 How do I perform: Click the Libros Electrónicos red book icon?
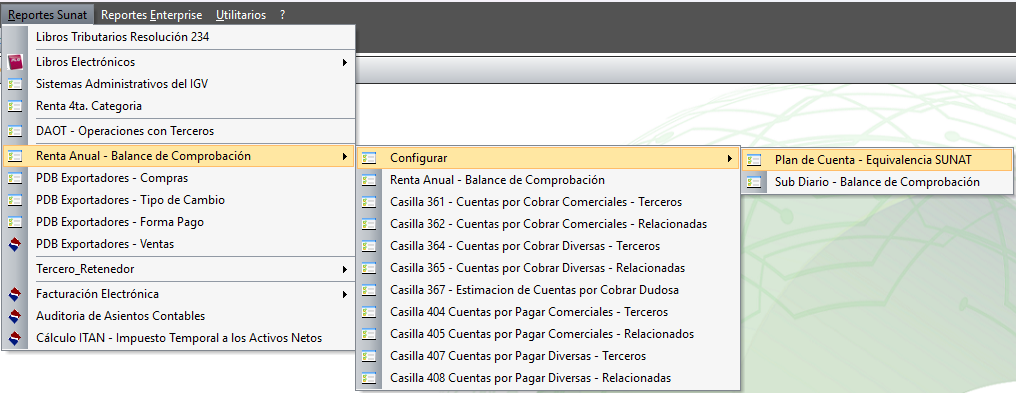click(15, 62)
